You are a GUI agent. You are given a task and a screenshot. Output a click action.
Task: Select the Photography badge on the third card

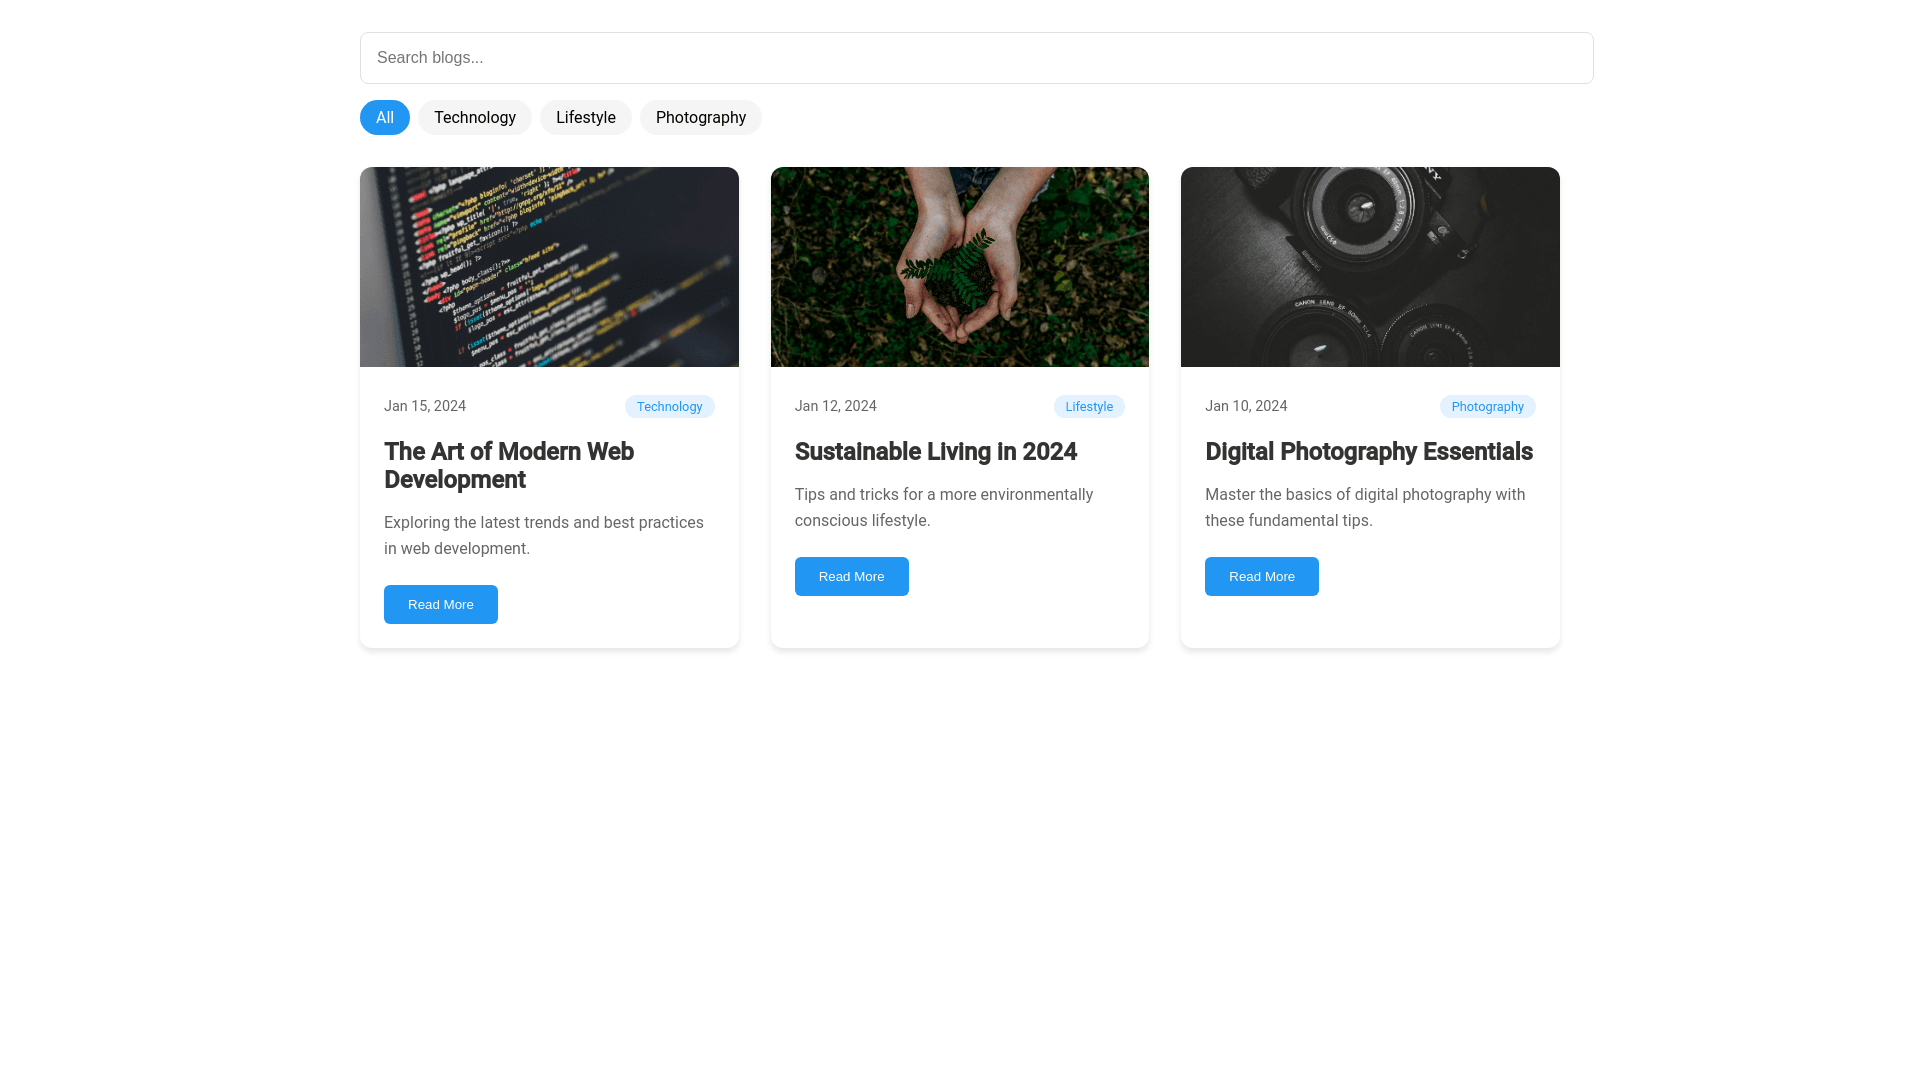tap(1487, 406)
